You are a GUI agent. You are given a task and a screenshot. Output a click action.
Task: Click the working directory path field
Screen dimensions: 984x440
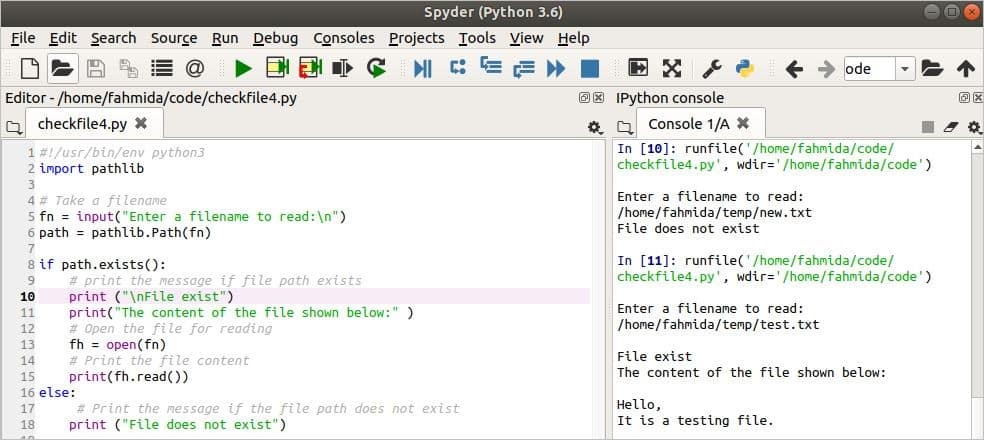click(x=870, y=68)
